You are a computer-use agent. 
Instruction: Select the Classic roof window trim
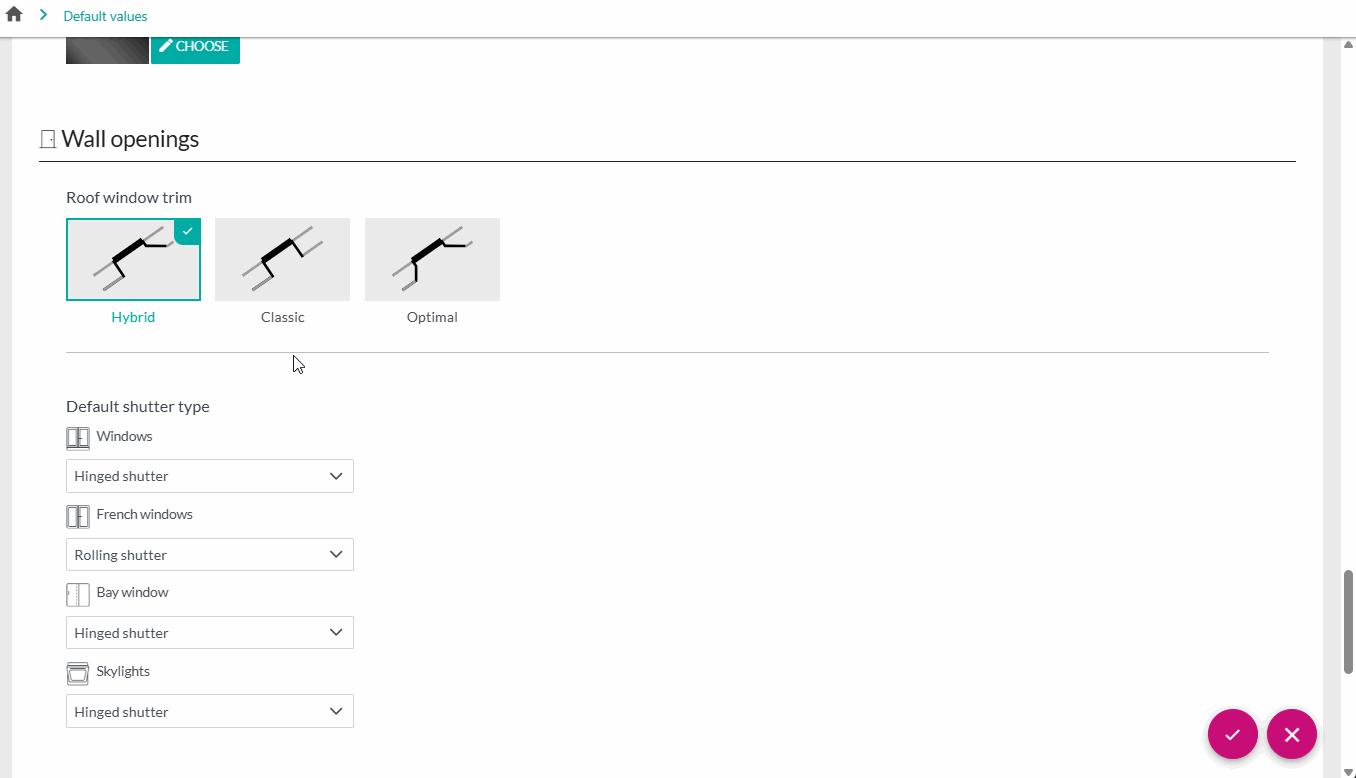point(282,259)
